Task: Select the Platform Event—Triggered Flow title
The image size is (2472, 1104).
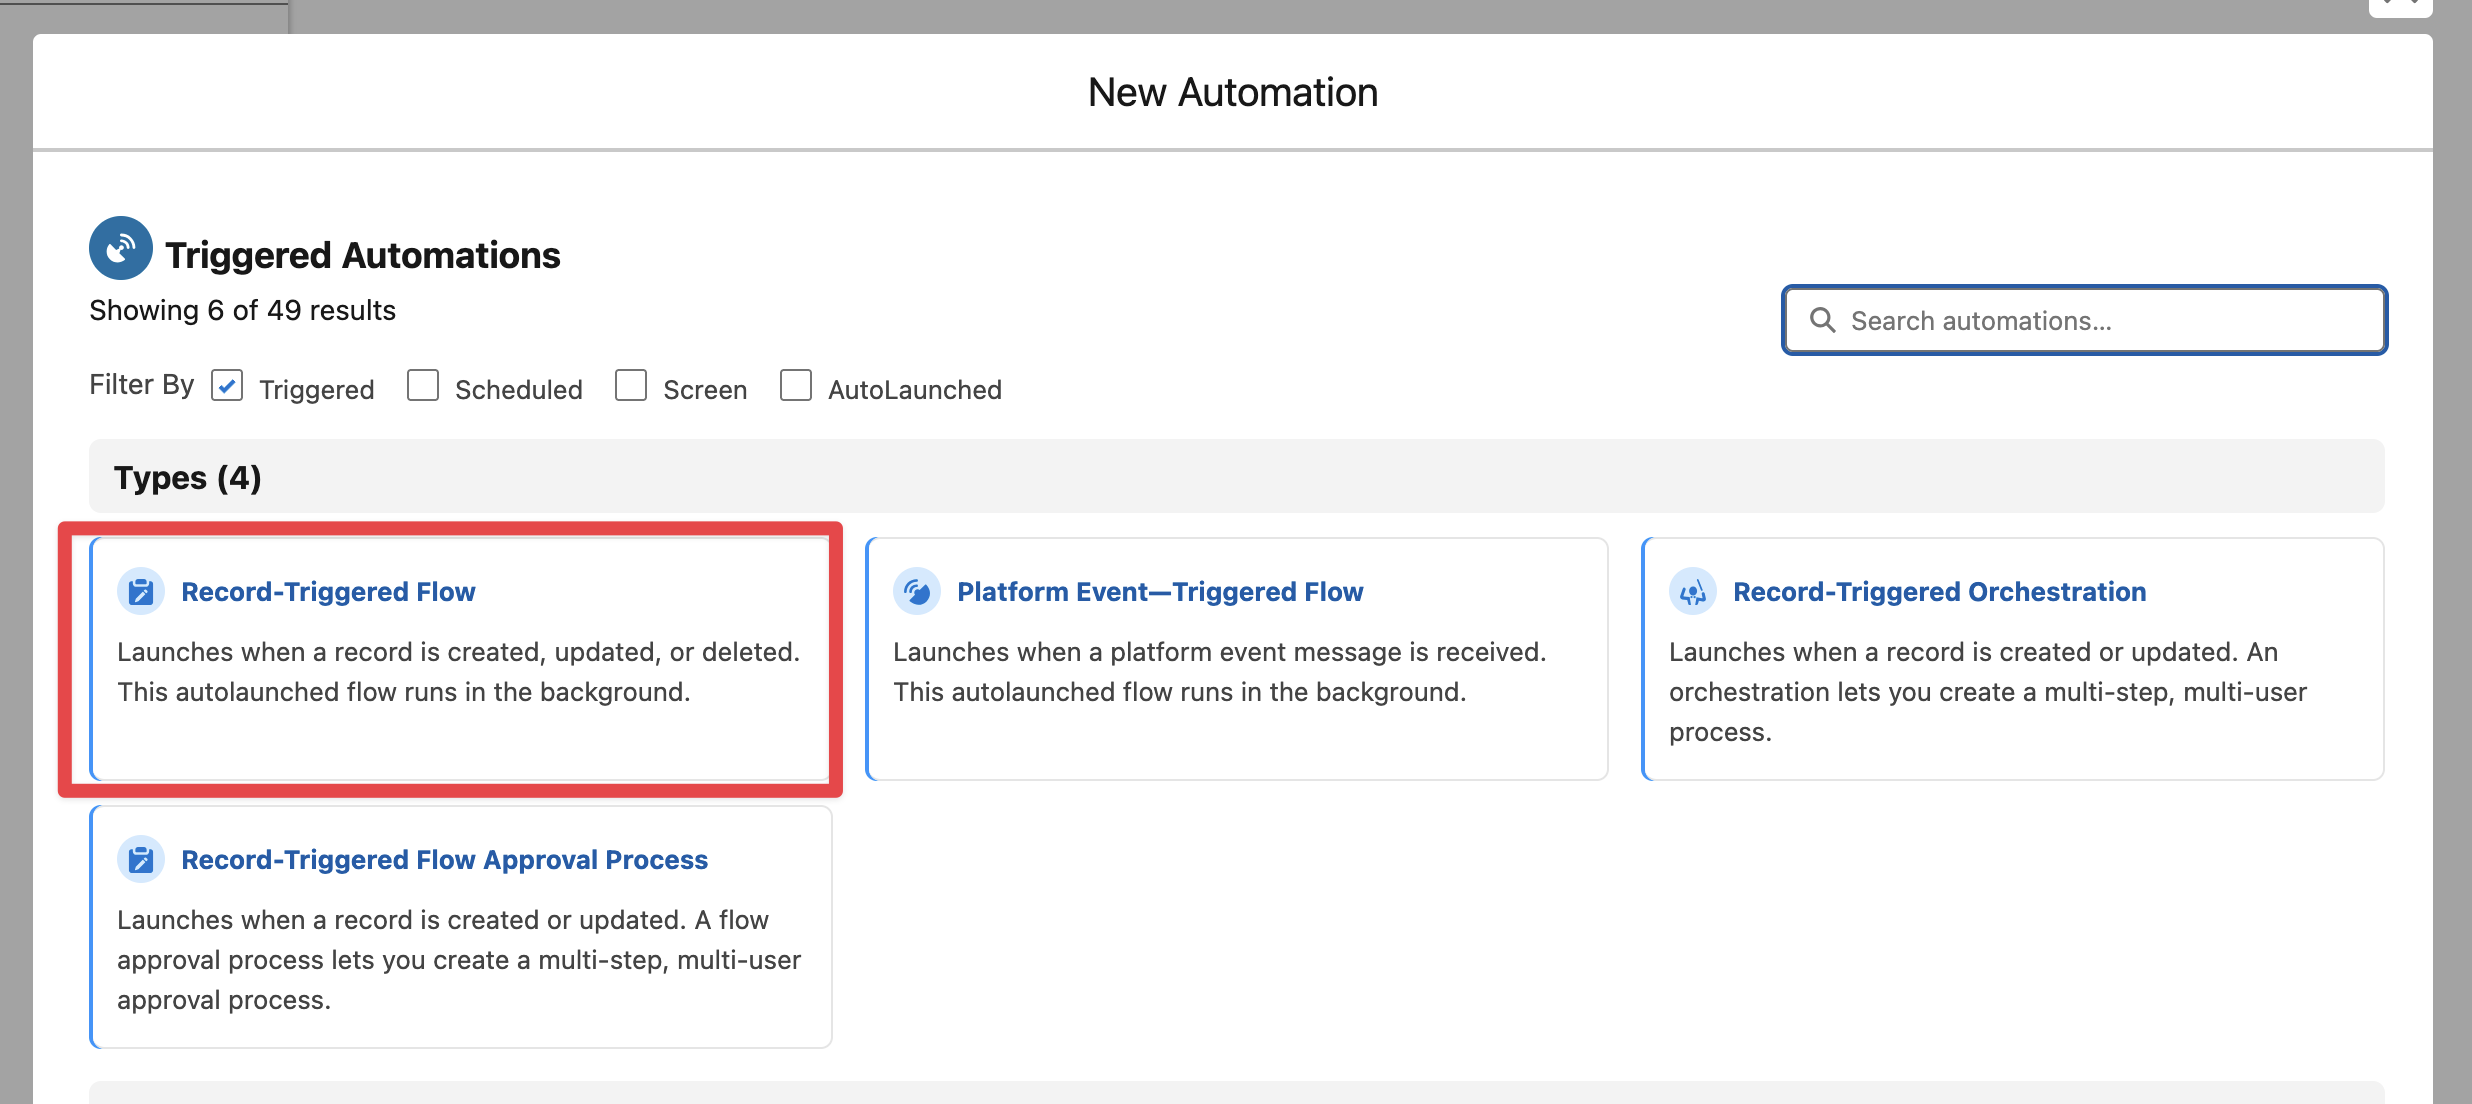Action: coord(1160,592)
